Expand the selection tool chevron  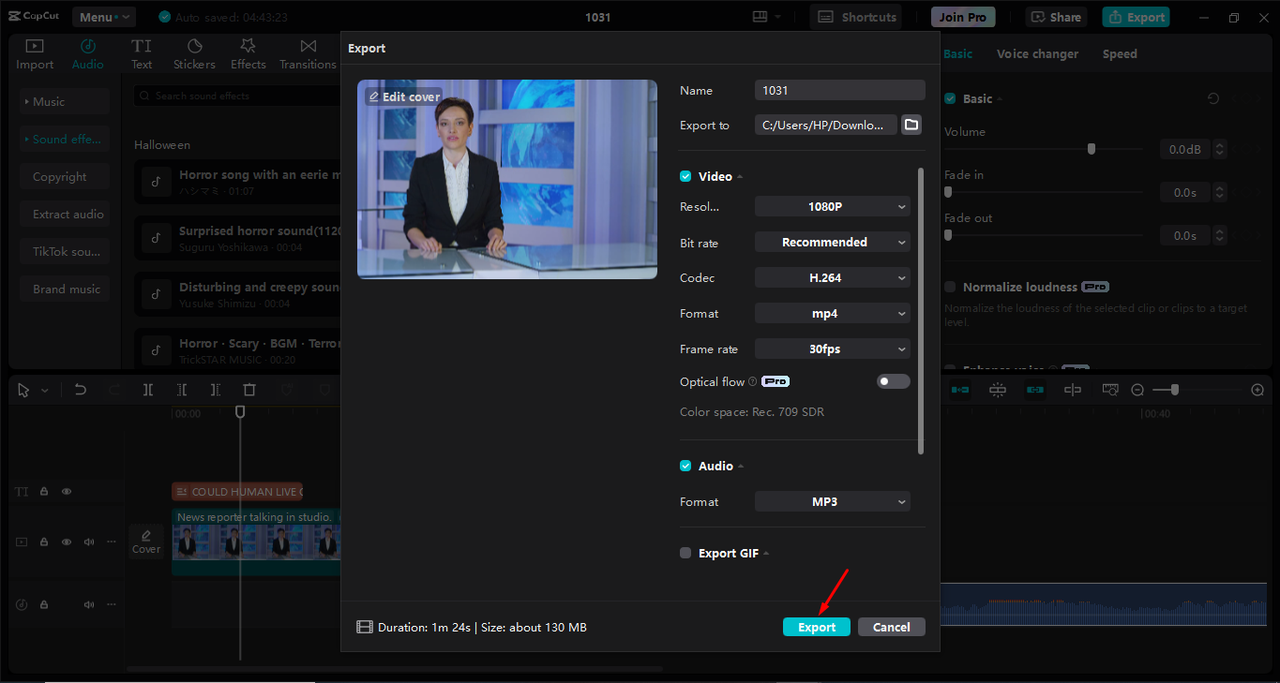click(x=45, y=391)
